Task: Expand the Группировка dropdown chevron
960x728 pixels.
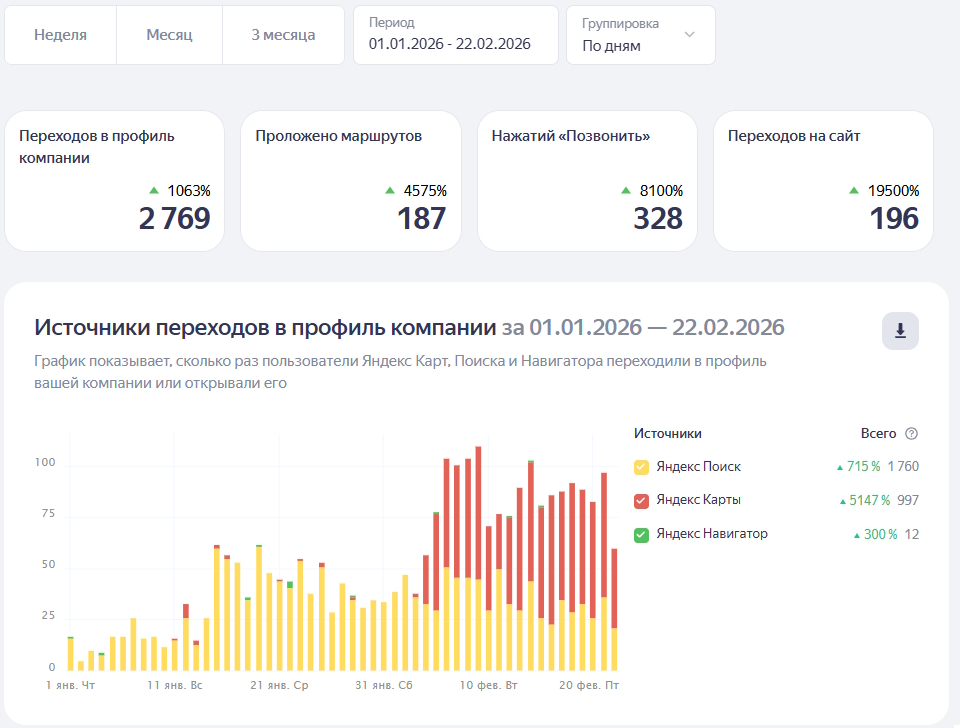Action: click(689, 34)
